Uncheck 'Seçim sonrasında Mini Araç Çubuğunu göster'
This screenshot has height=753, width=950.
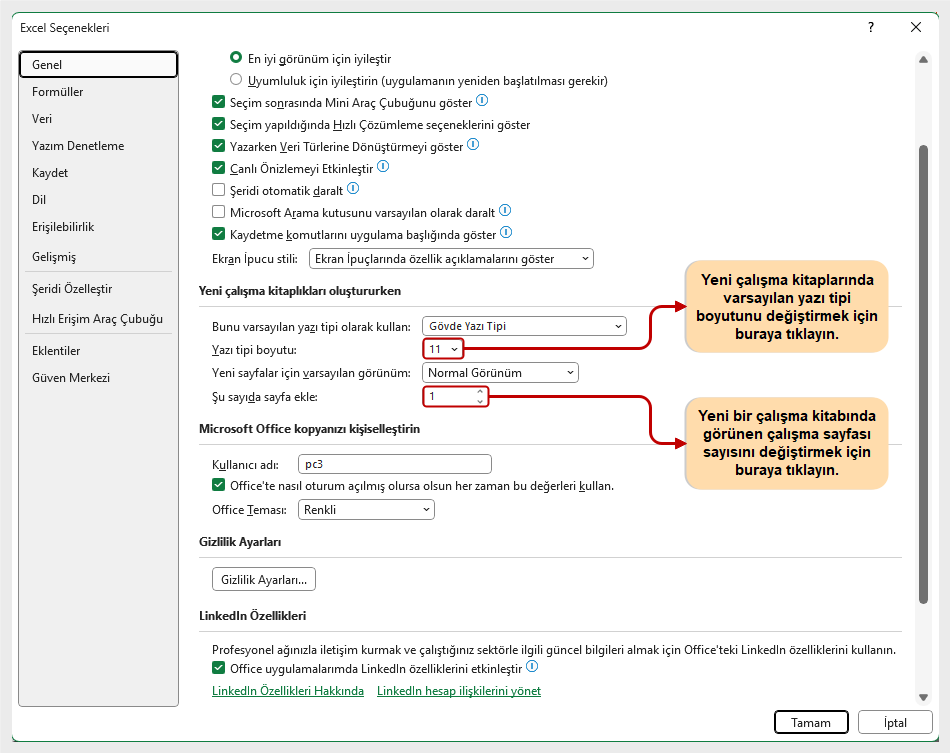pyautogui.click(x=219, y=102)
